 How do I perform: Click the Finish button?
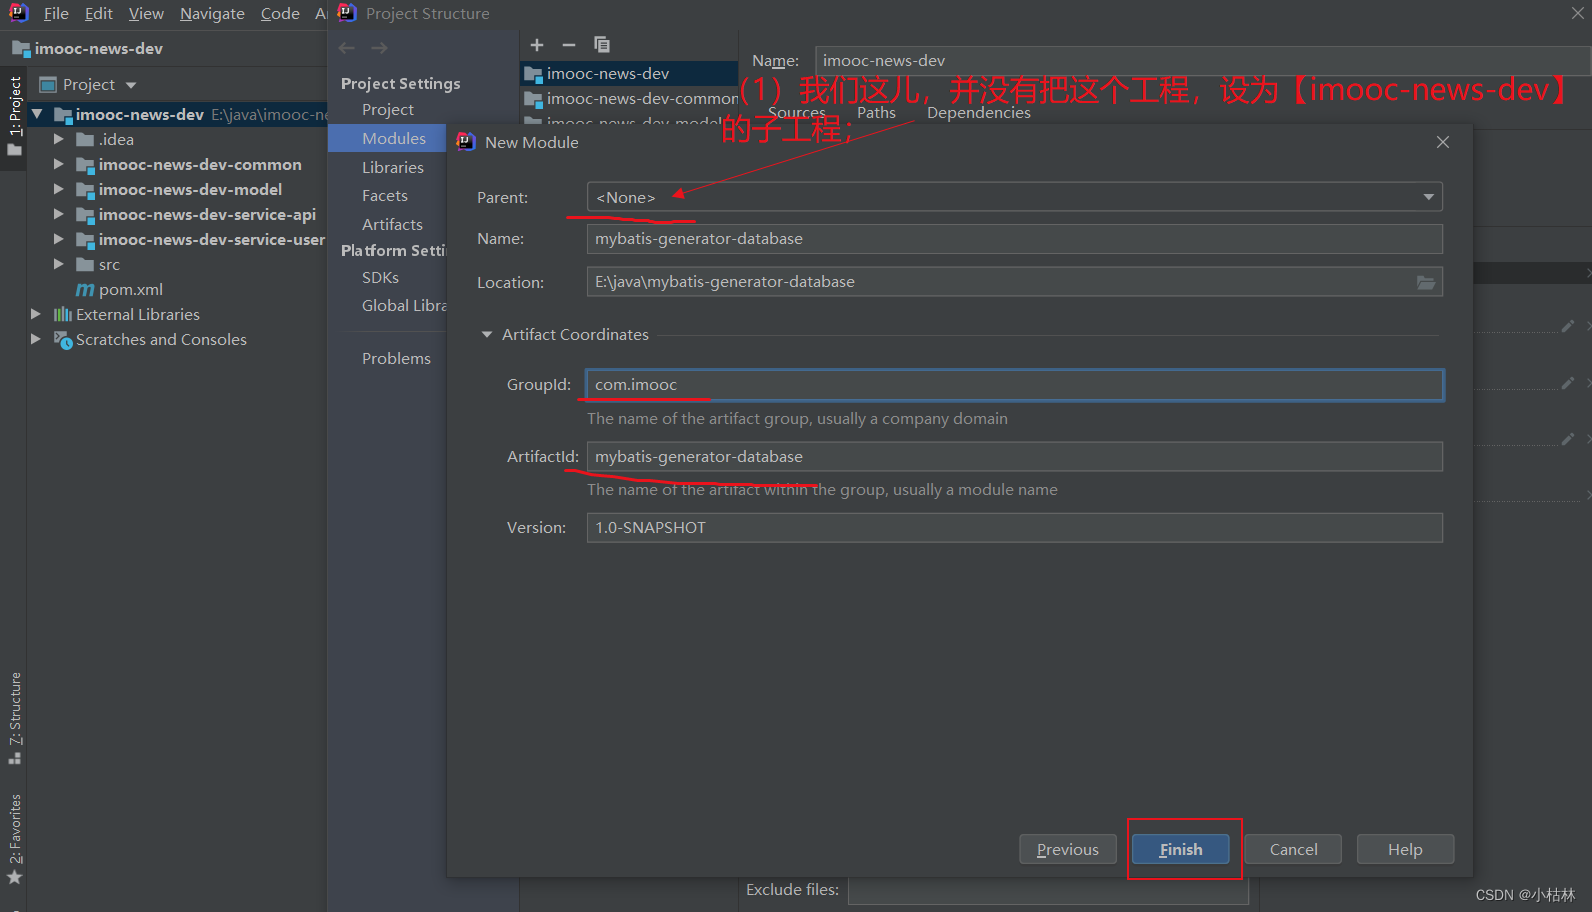(x=1181, y=849)
